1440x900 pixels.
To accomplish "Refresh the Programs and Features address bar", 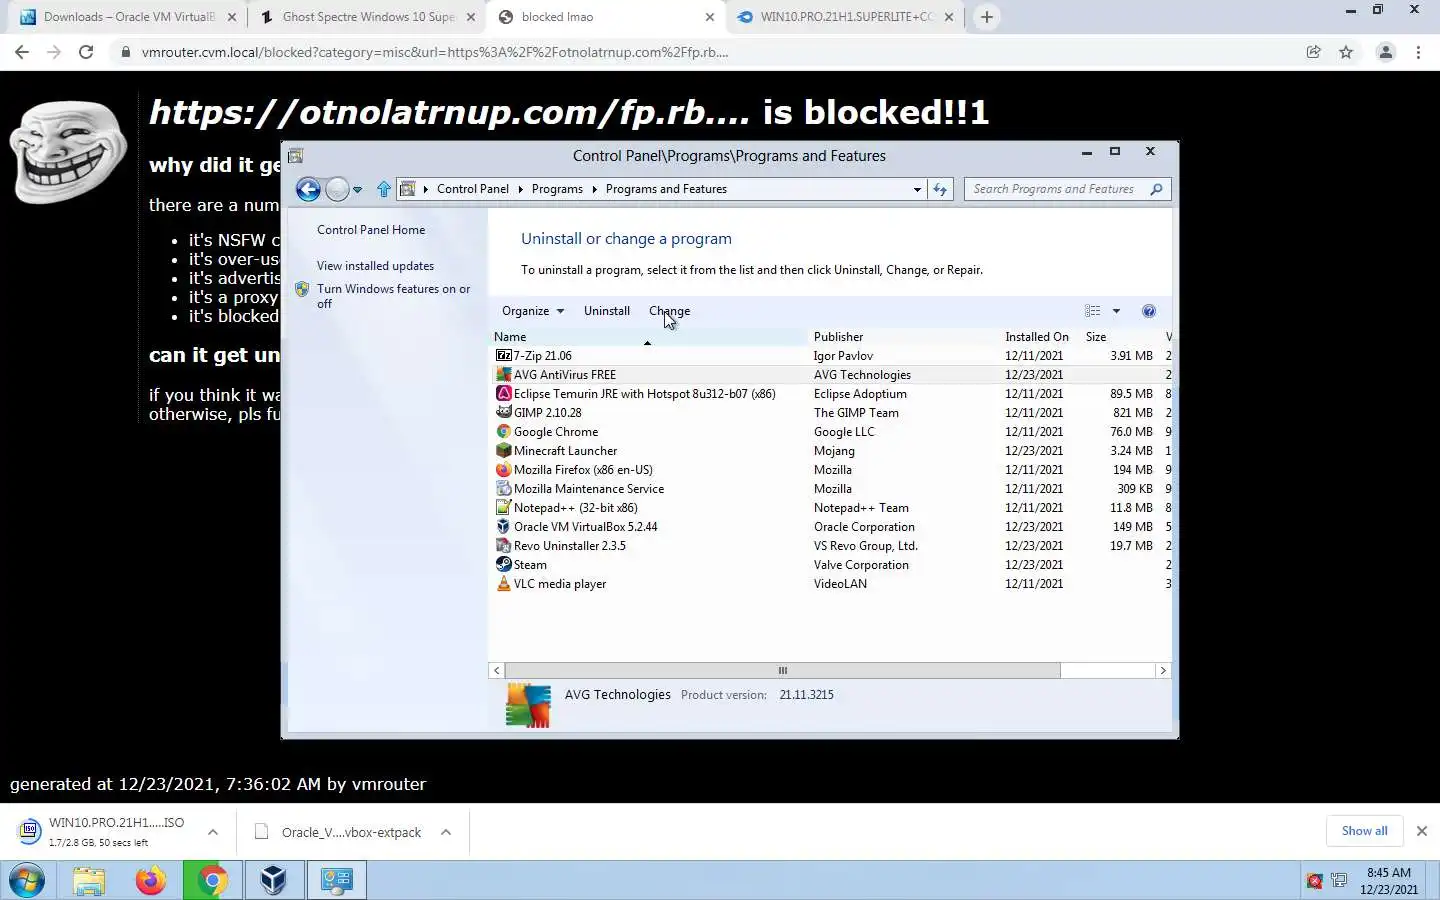I will (940, 189).
